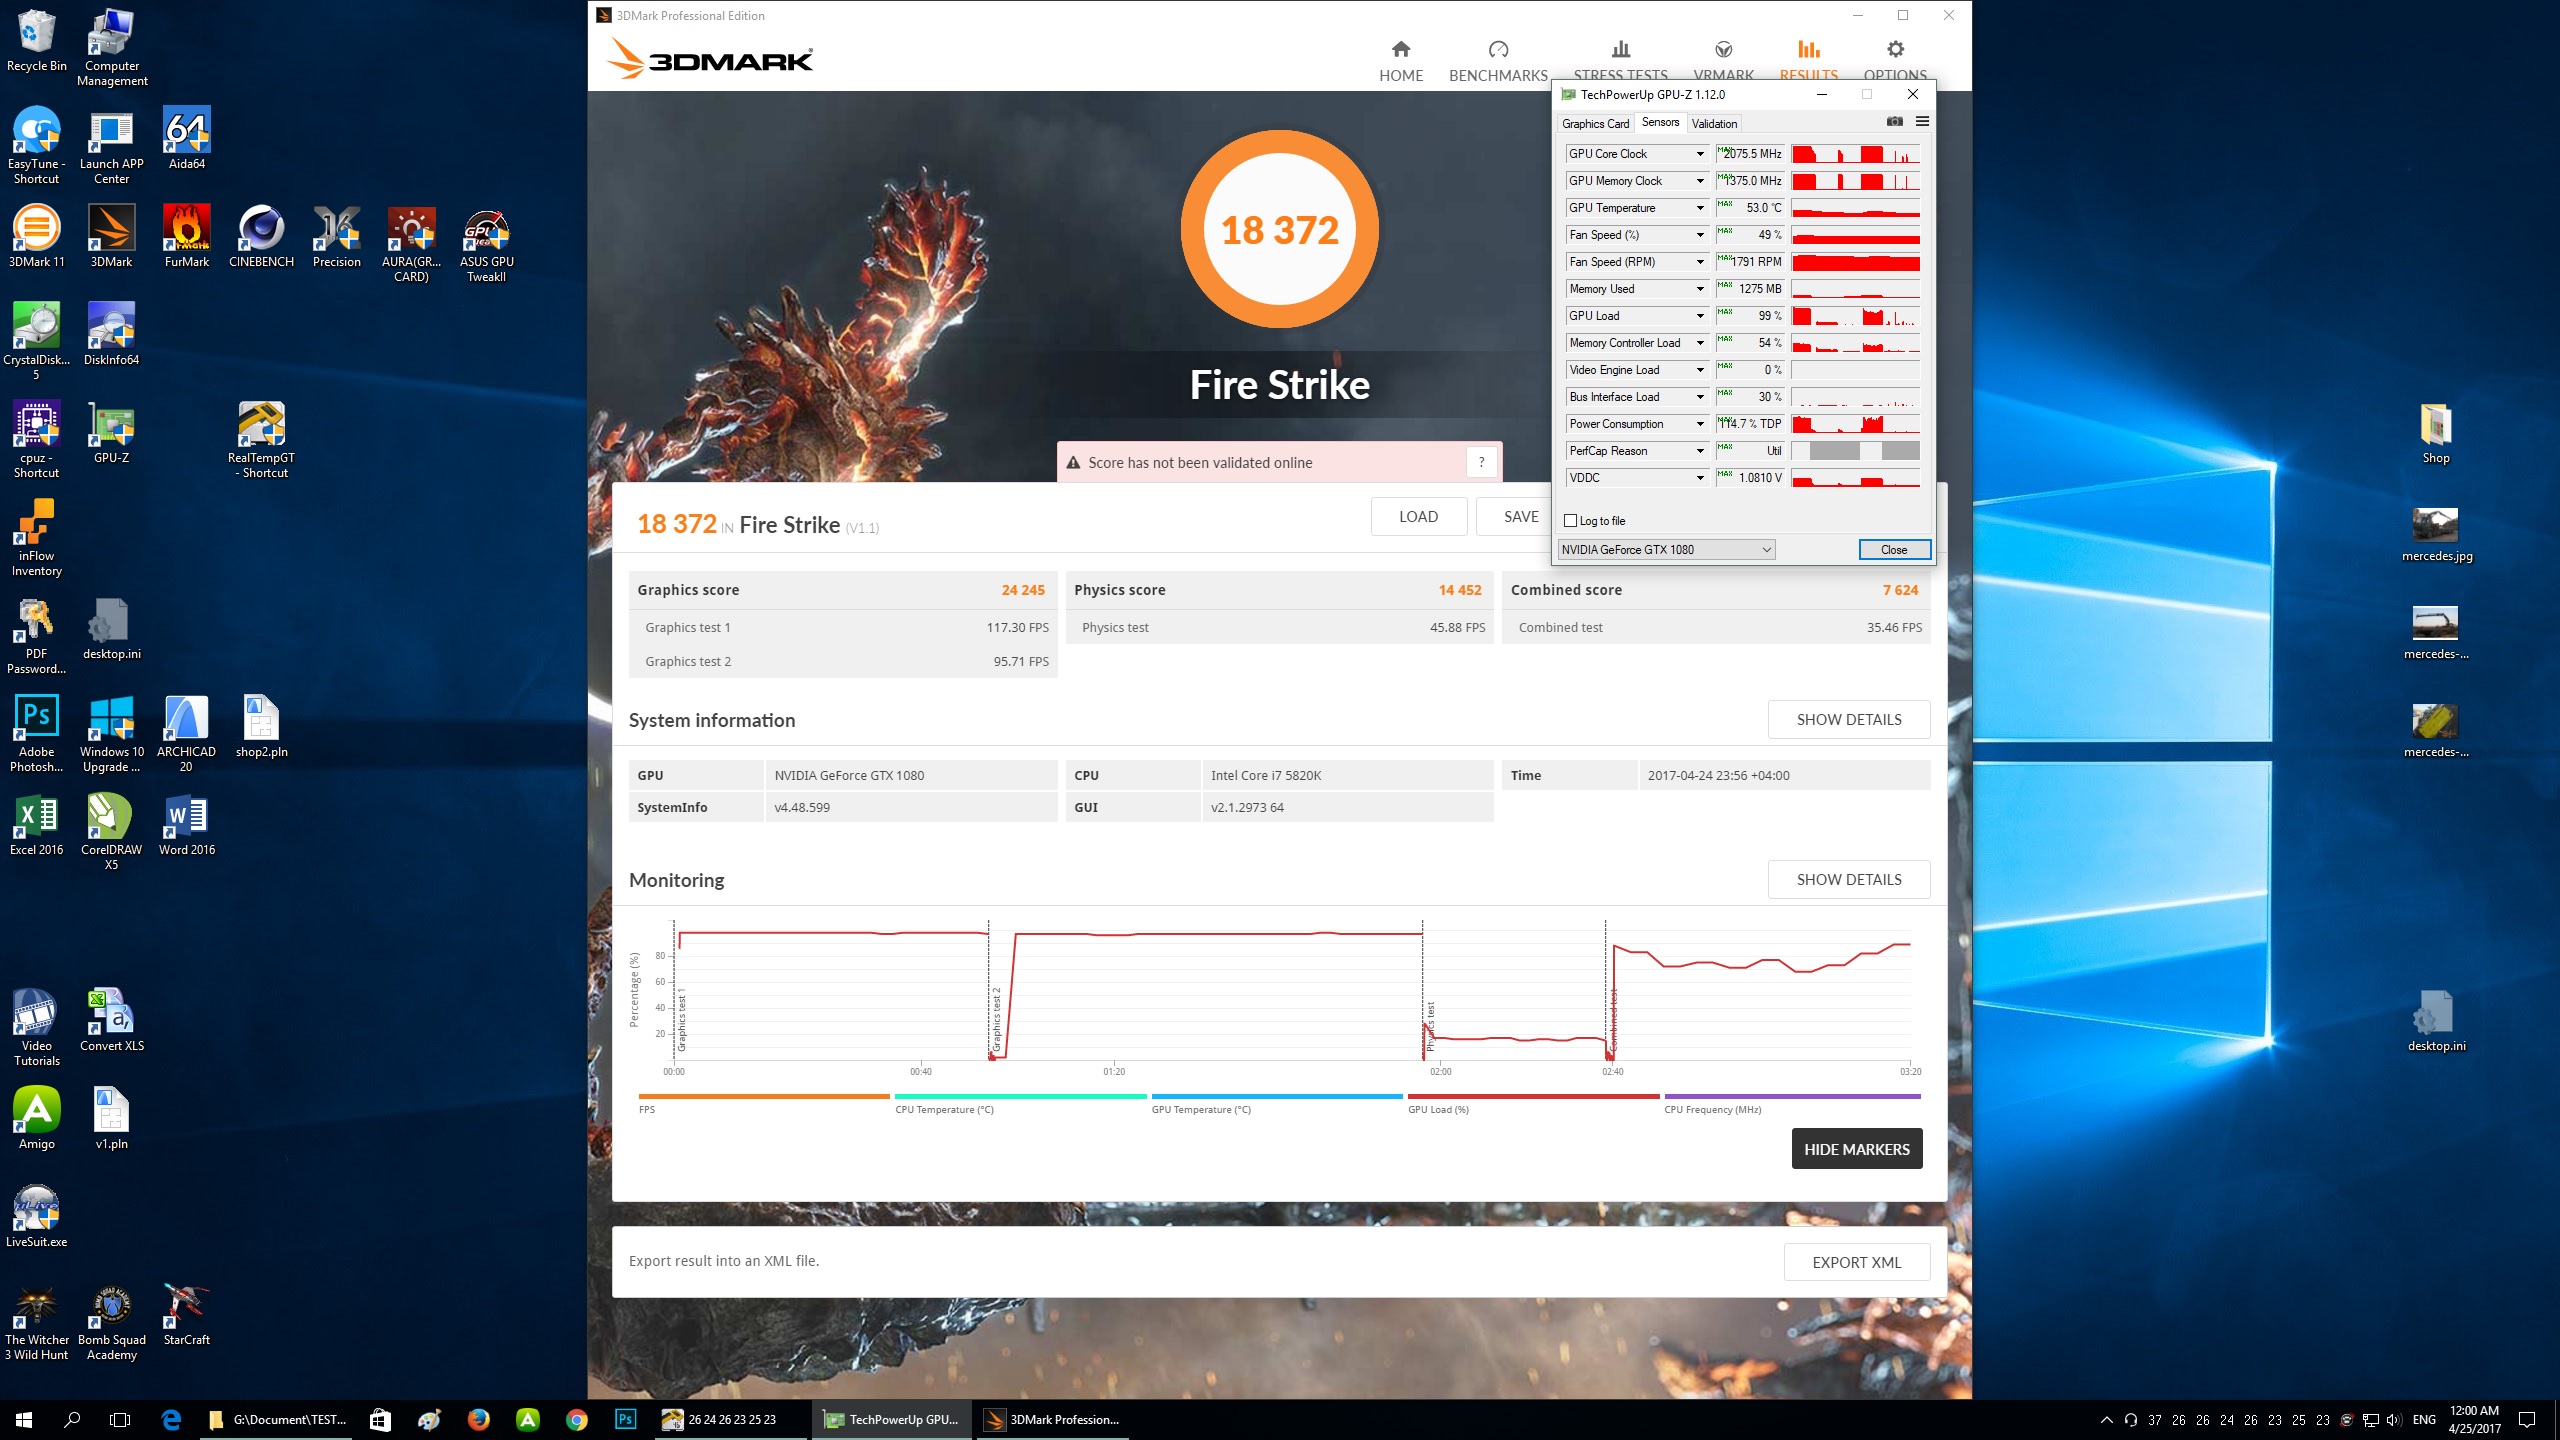Click the score validation help question mark

(x=1481, y=462)
